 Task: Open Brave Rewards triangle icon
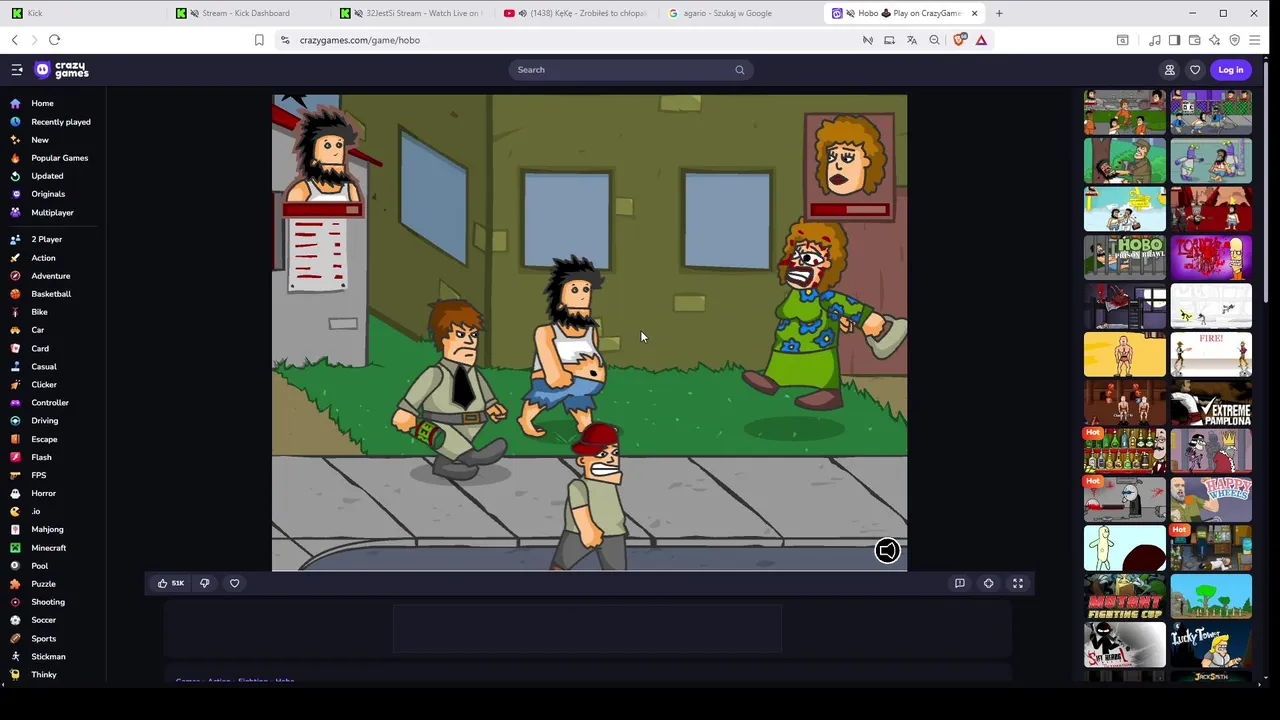981,40
